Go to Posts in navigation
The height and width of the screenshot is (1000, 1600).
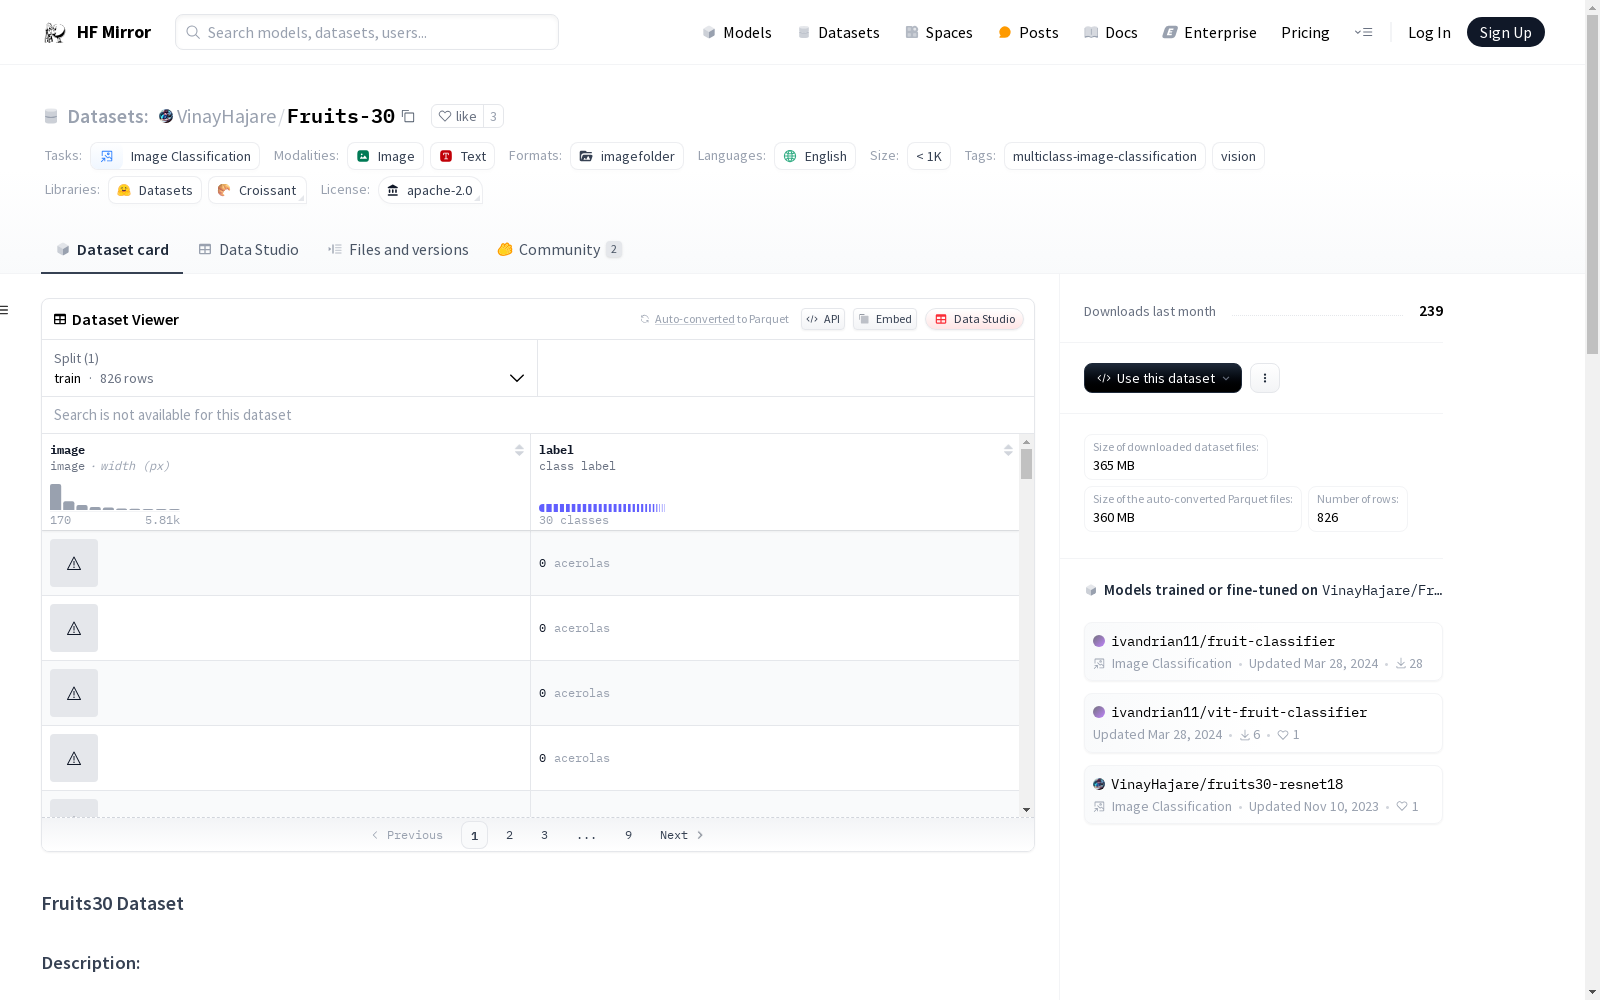point(1028,33)
